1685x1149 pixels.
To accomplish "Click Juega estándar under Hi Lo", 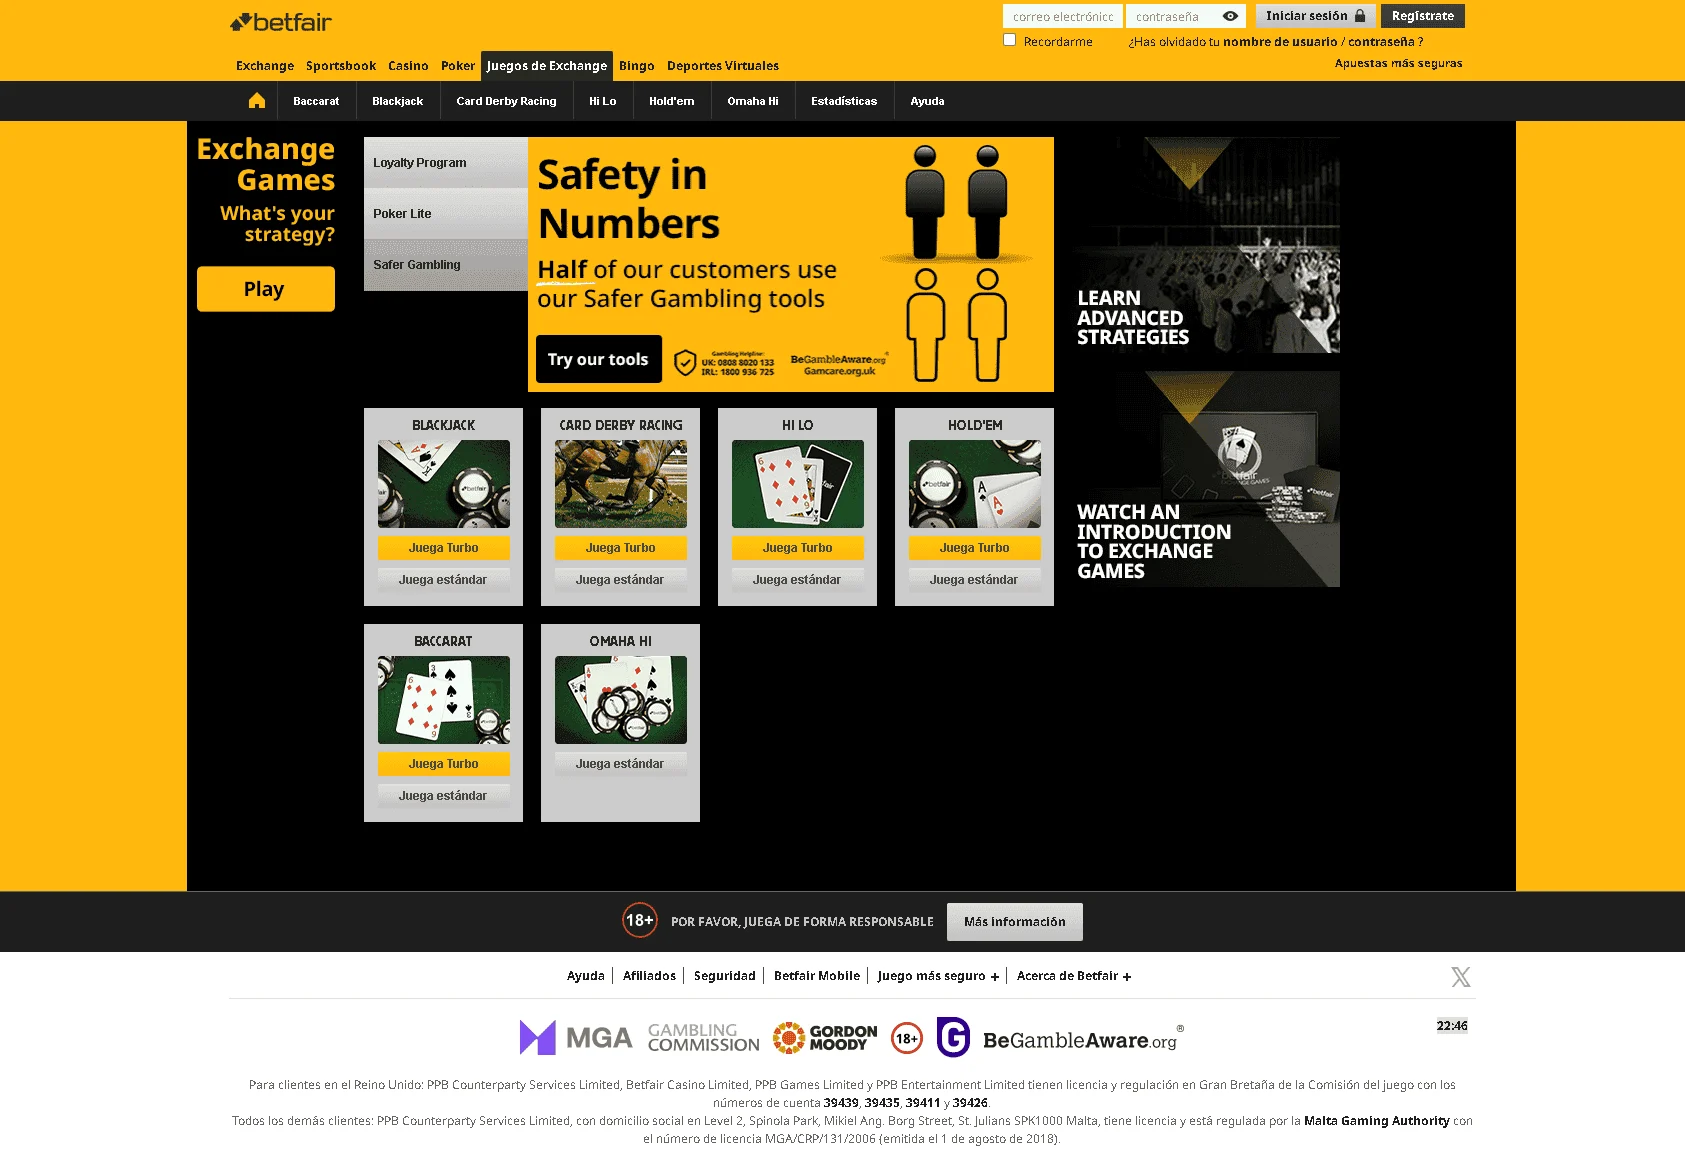I will click(x=798, y=580).
